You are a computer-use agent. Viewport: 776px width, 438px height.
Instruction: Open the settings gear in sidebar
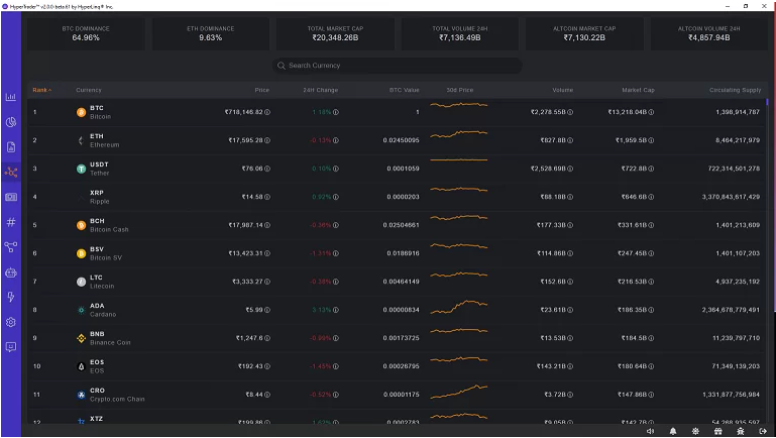coord(11,322)
